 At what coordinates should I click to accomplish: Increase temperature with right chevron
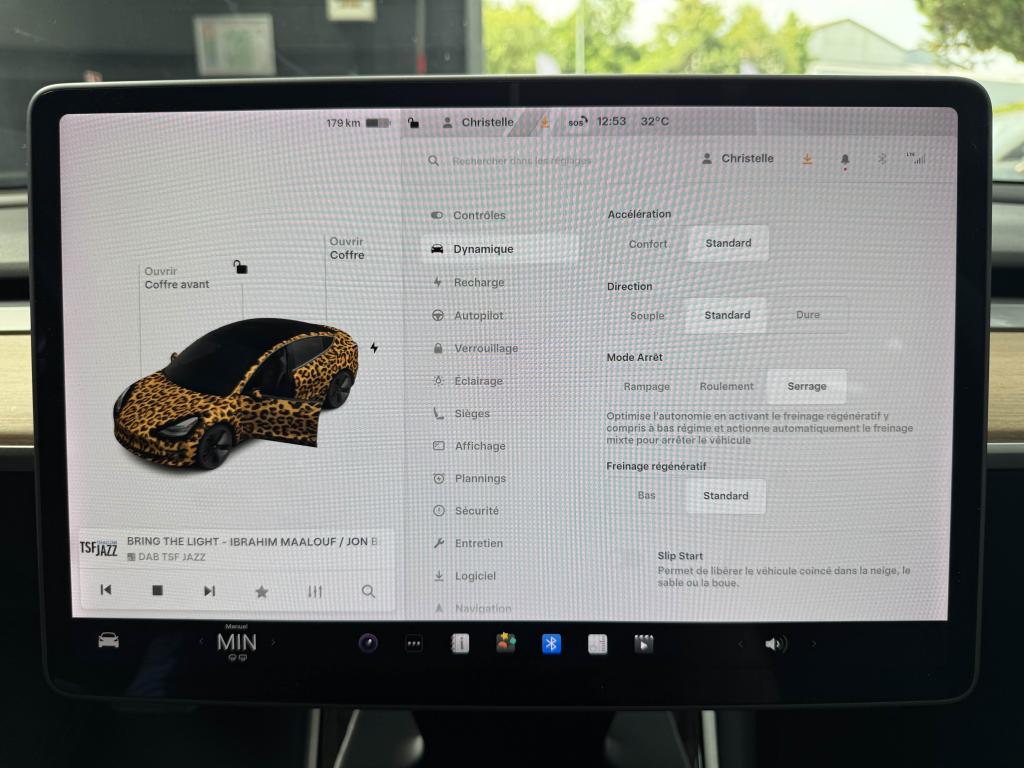(273, 643)
